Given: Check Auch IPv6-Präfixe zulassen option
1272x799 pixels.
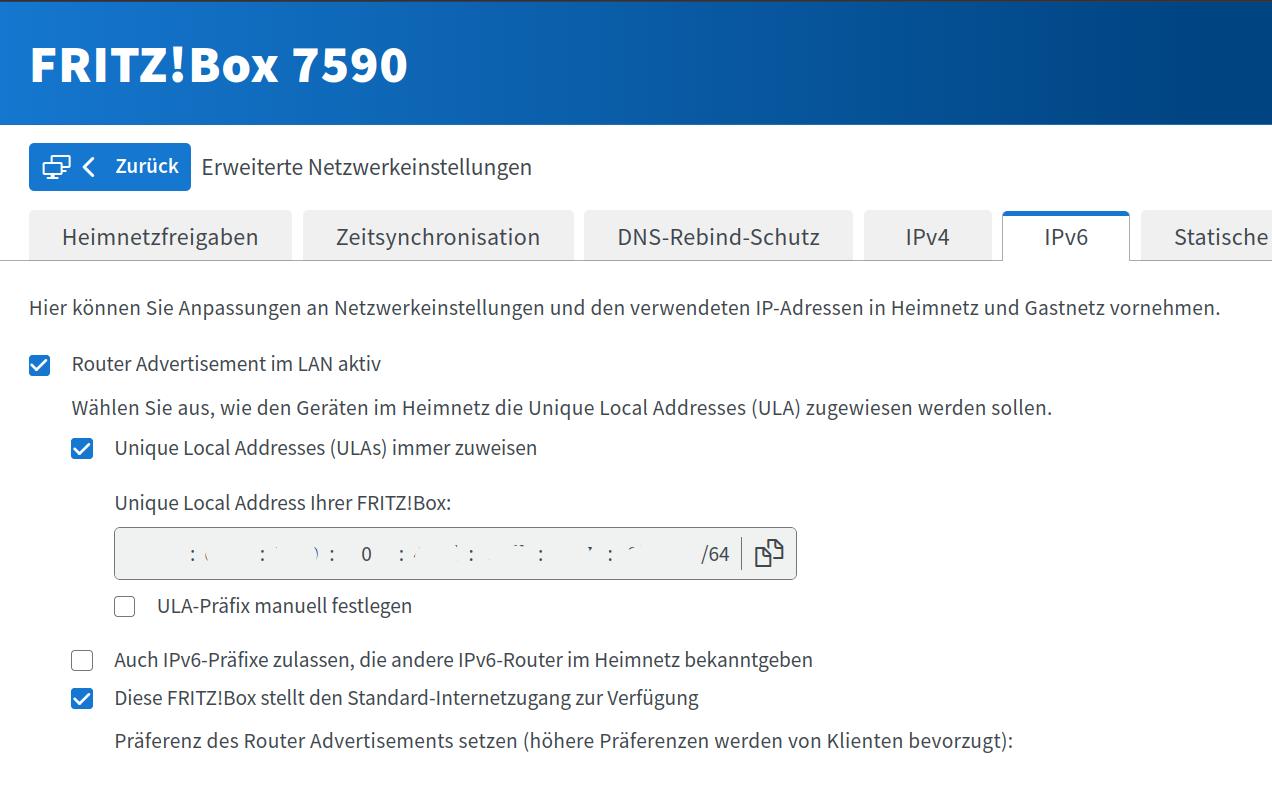Looking at the screenshot, I should (82, 660).
